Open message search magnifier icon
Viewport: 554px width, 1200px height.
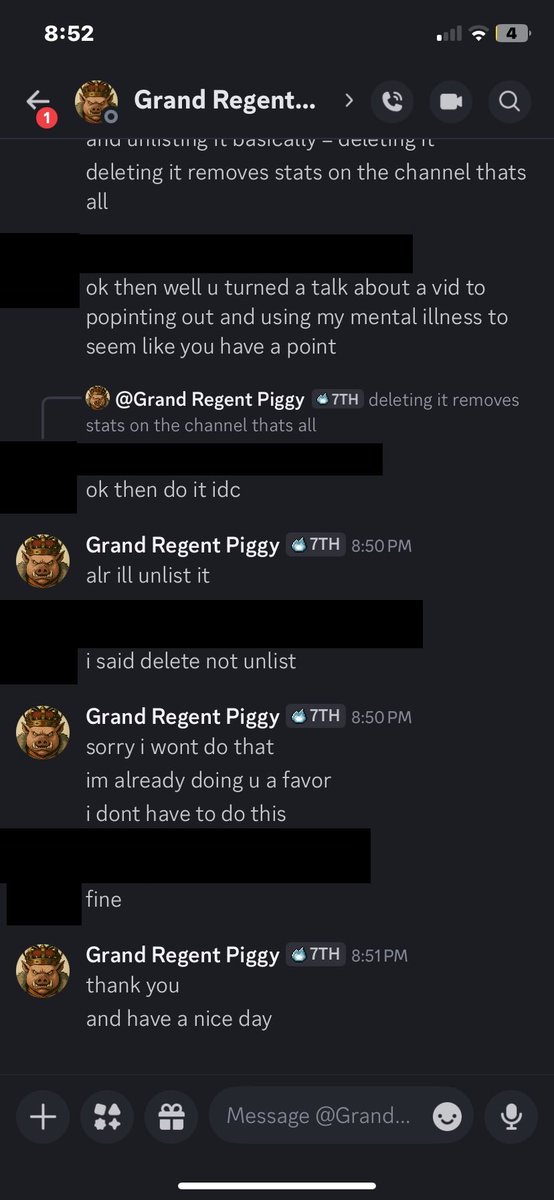click(x=509, y=101)
